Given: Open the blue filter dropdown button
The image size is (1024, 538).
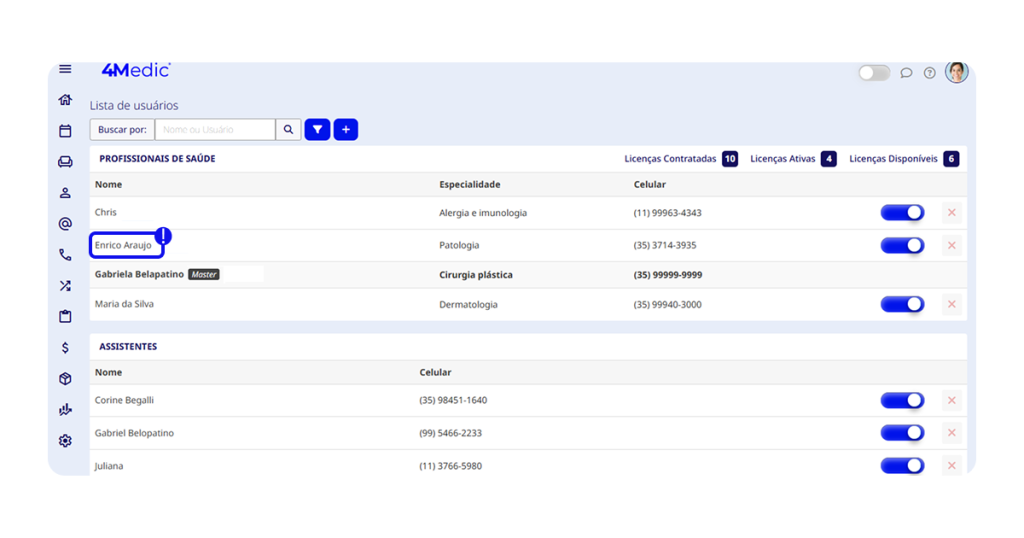Looking at the screenshot, I should pyautogui.click(x=317, y=130).
